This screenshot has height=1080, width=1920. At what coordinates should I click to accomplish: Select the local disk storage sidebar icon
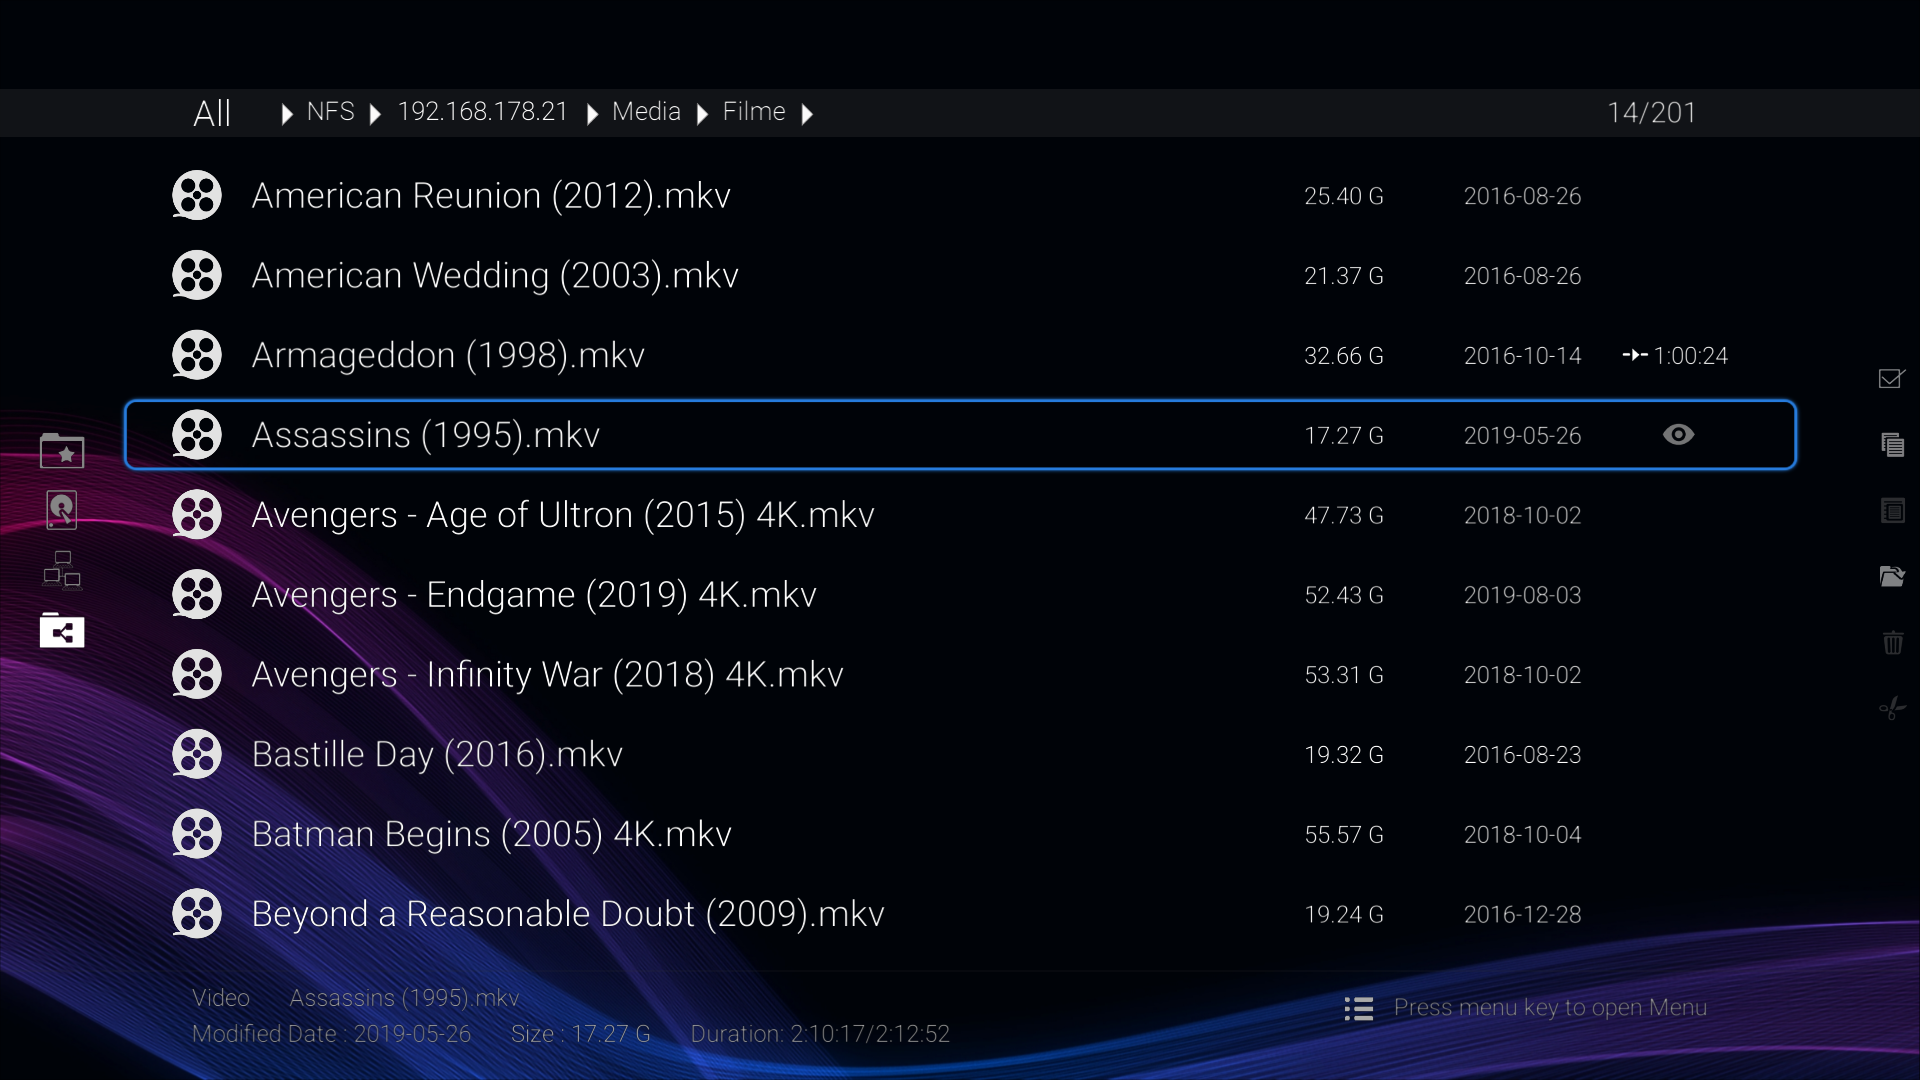[62, 510]
